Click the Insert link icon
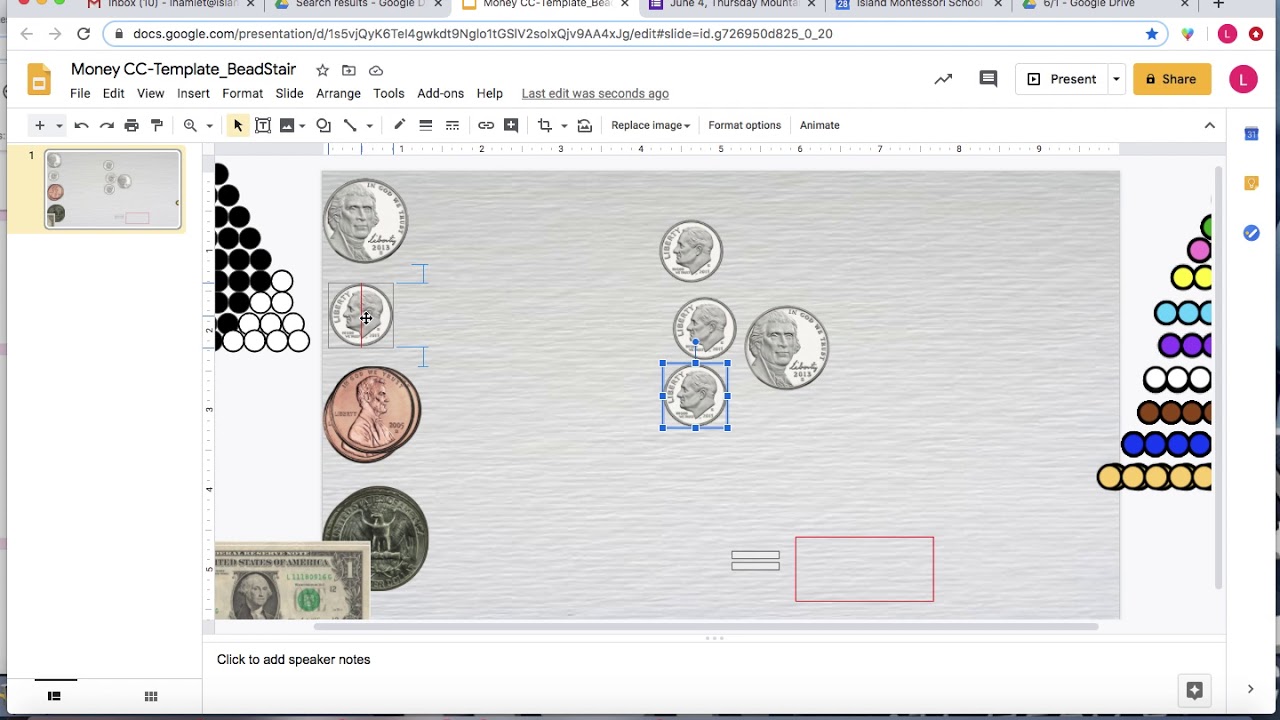This screenshot has width=1280, height=720. click(485, 125)
